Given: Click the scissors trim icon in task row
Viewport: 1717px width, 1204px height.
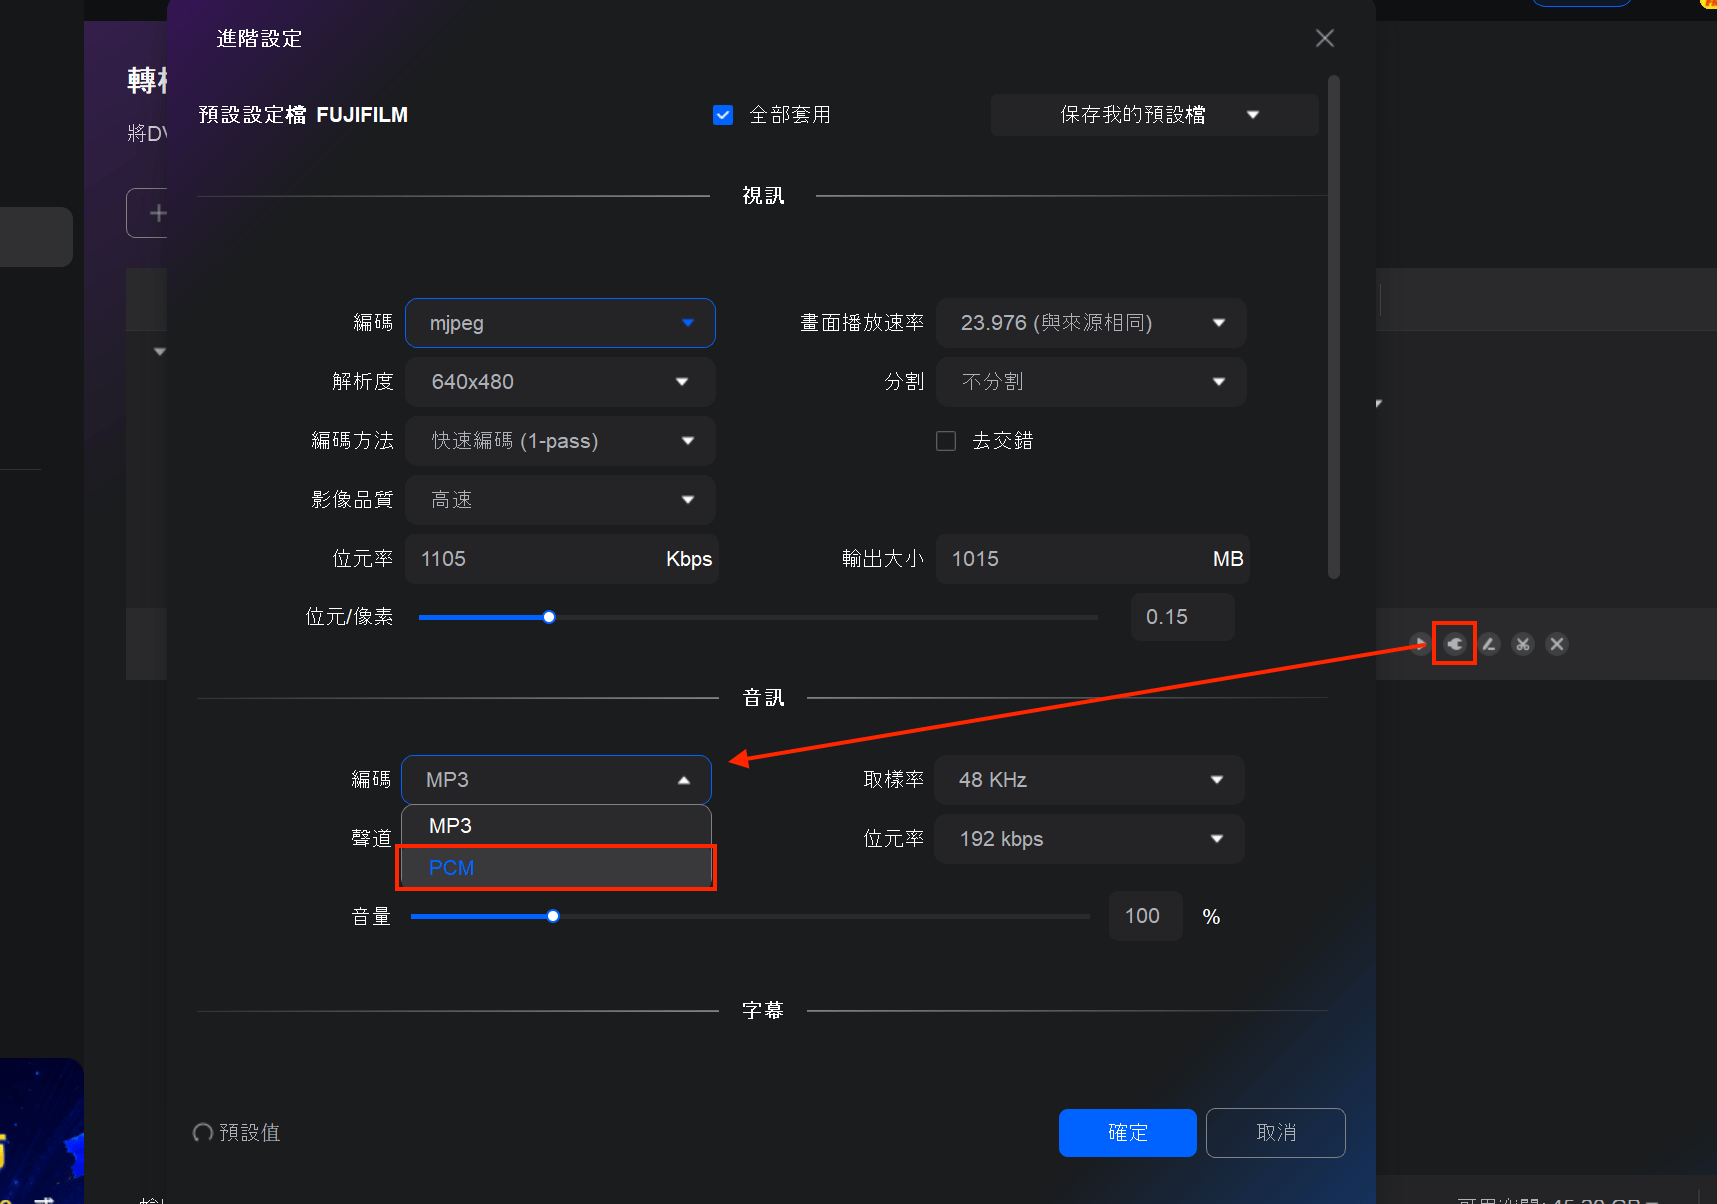Looking at the screenshot, I should coord(1523,644).
